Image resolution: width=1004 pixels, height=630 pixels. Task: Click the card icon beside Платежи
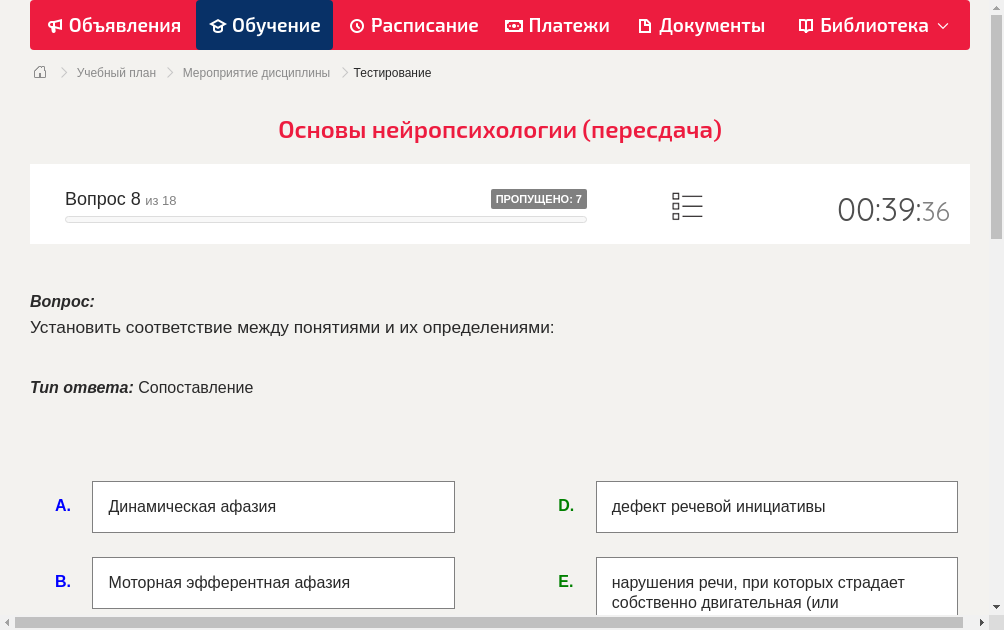point(512,25)
